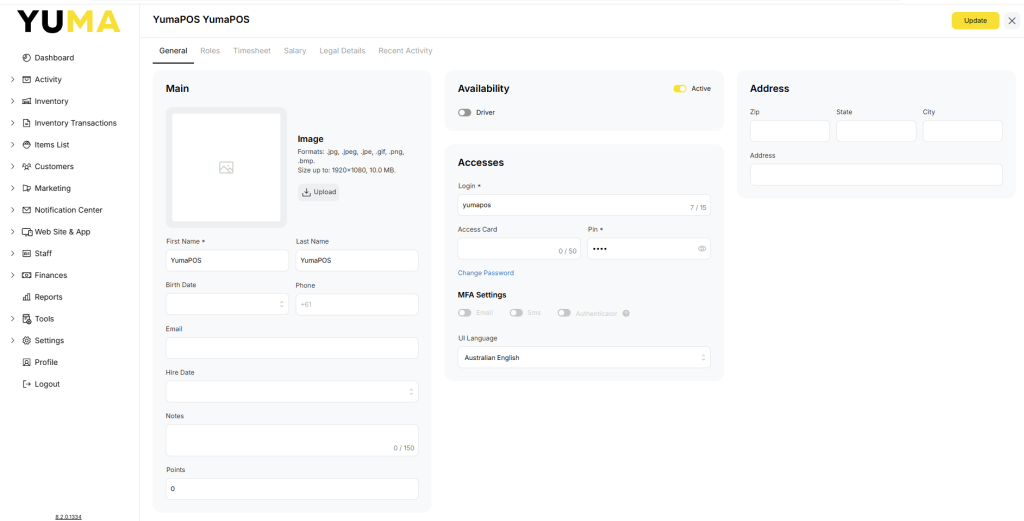Click the City input field
Viewport: 1024px width, 521px height.
click(x=963, y=131)
